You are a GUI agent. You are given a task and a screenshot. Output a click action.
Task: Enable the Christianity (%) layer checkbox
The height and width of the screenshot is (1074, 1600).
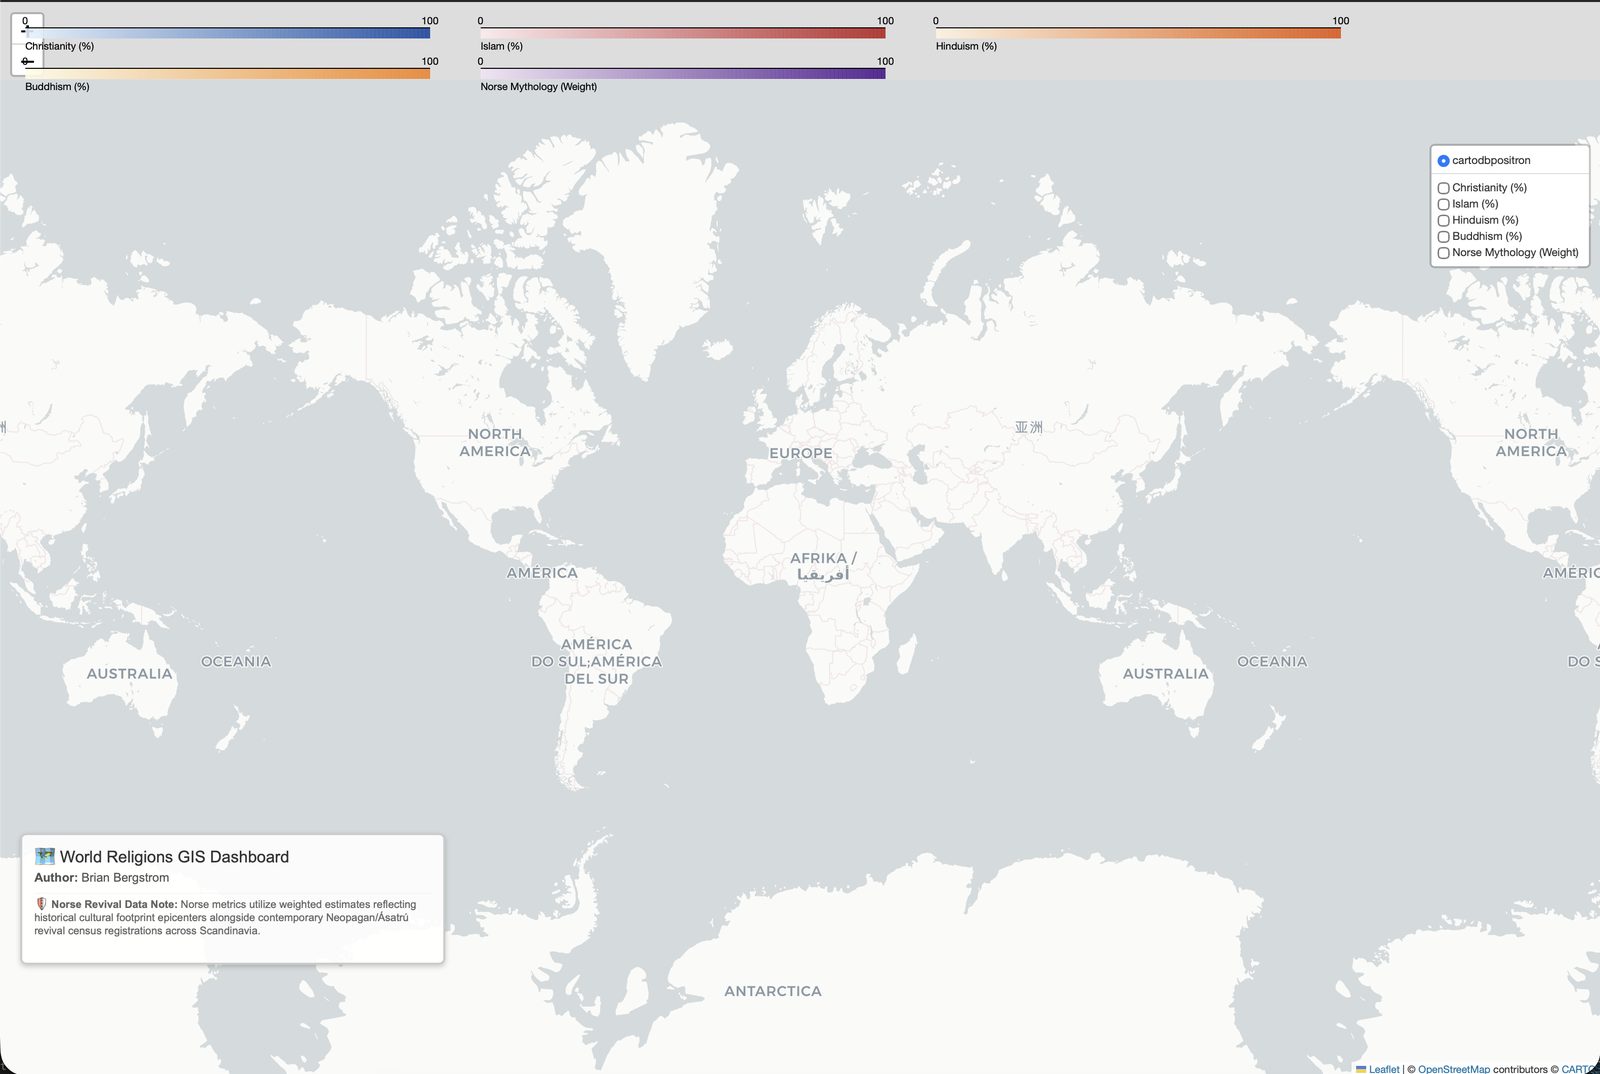(x=1443, y=188)
